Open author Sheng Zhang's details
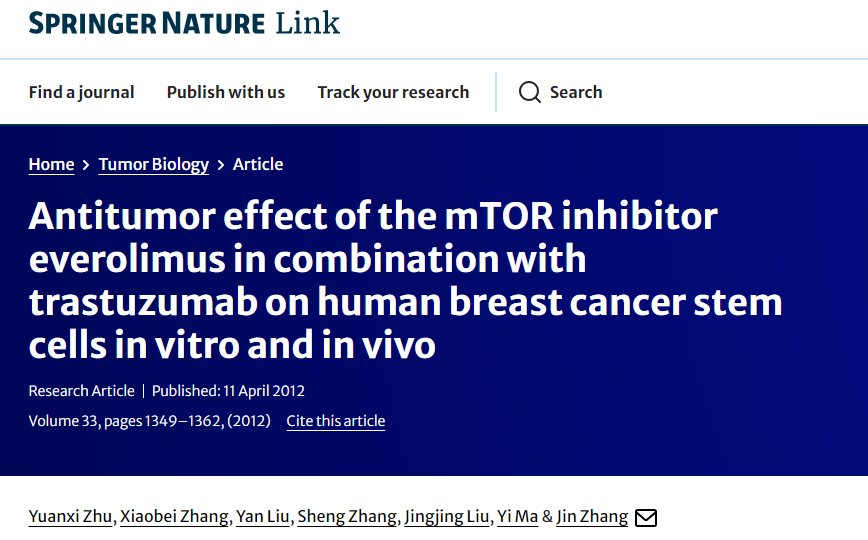 tap(347, 517)
